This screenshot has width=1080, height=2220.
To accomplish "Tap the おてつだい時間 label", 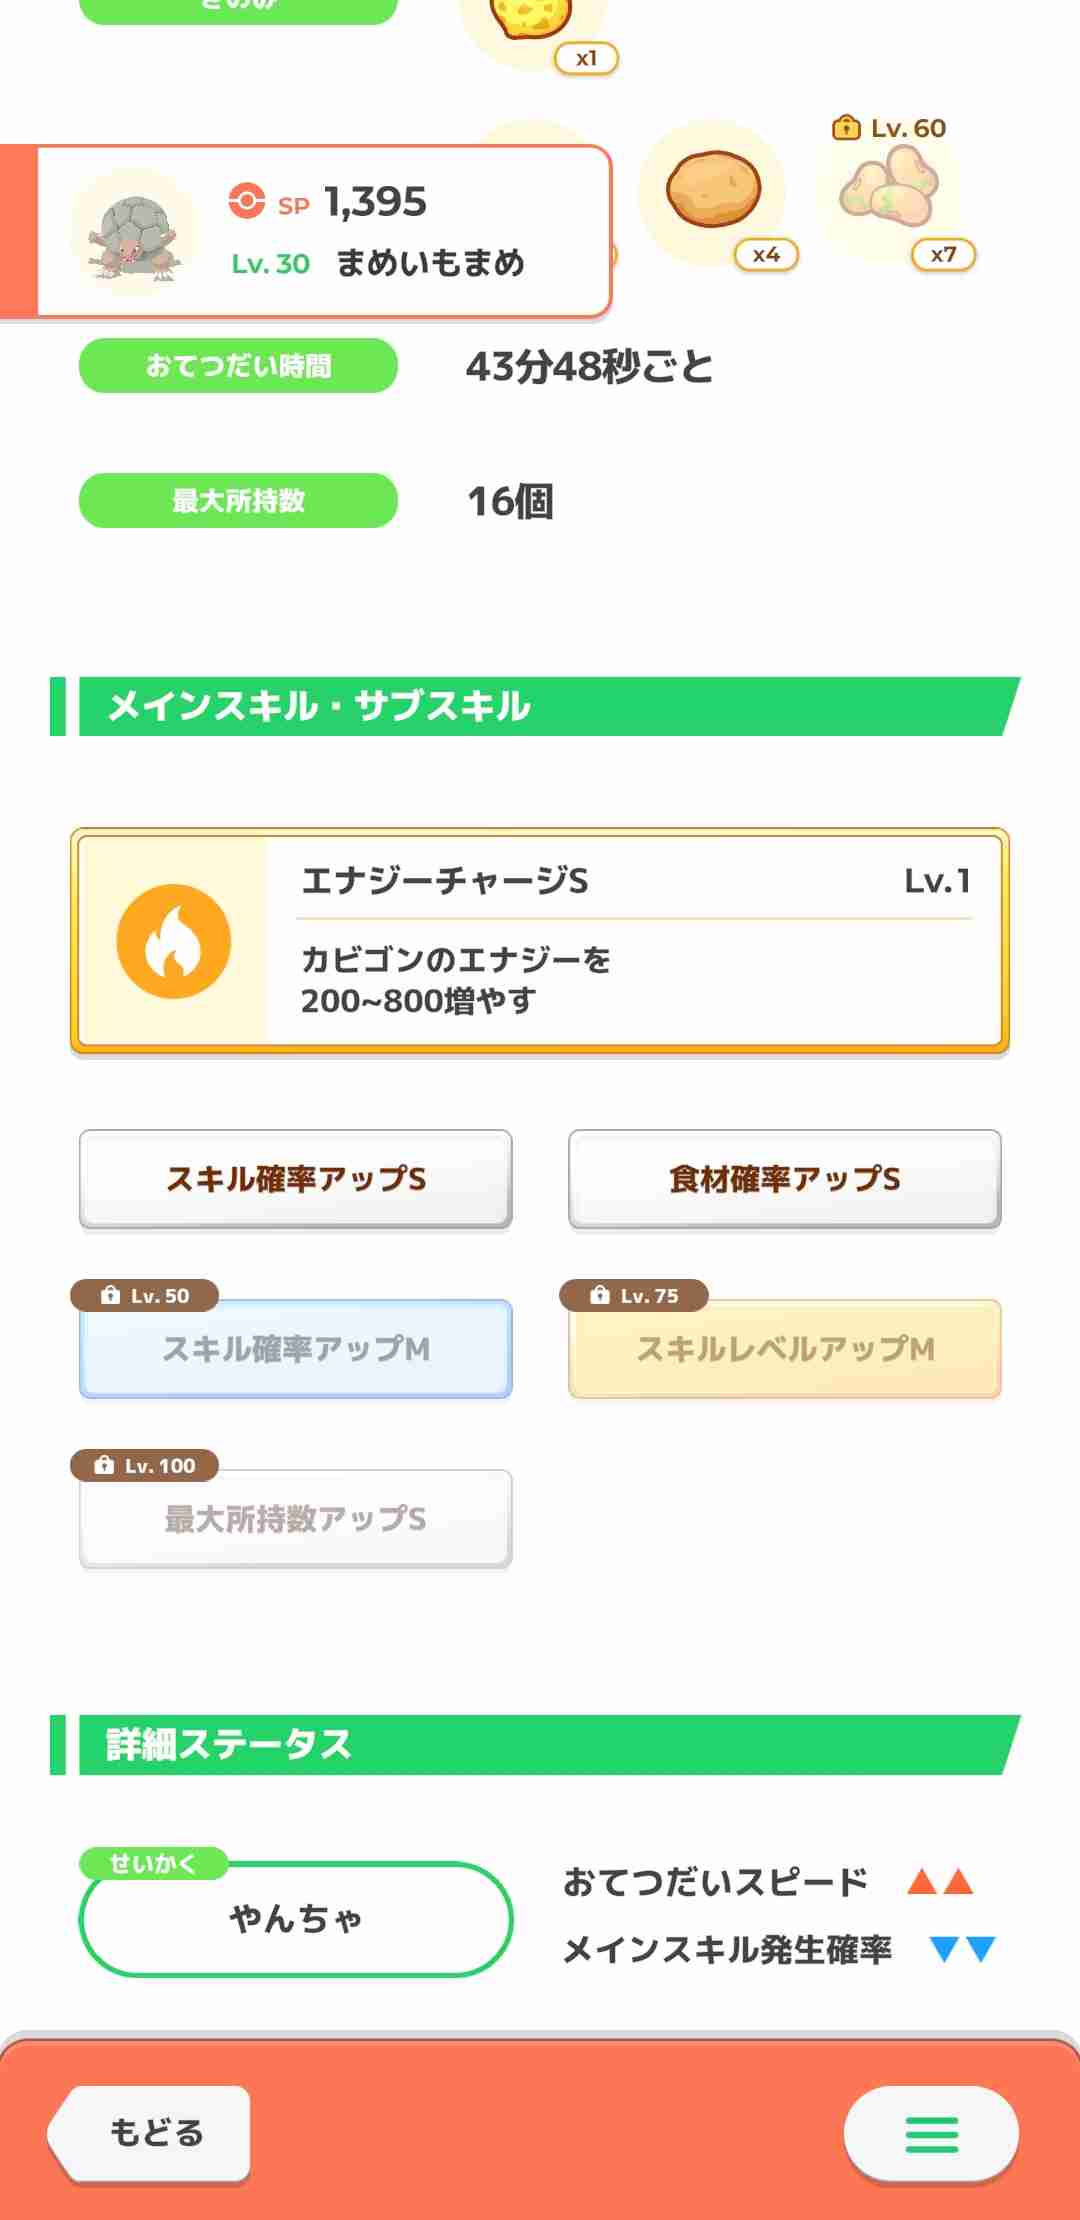I will coord(238,365).
